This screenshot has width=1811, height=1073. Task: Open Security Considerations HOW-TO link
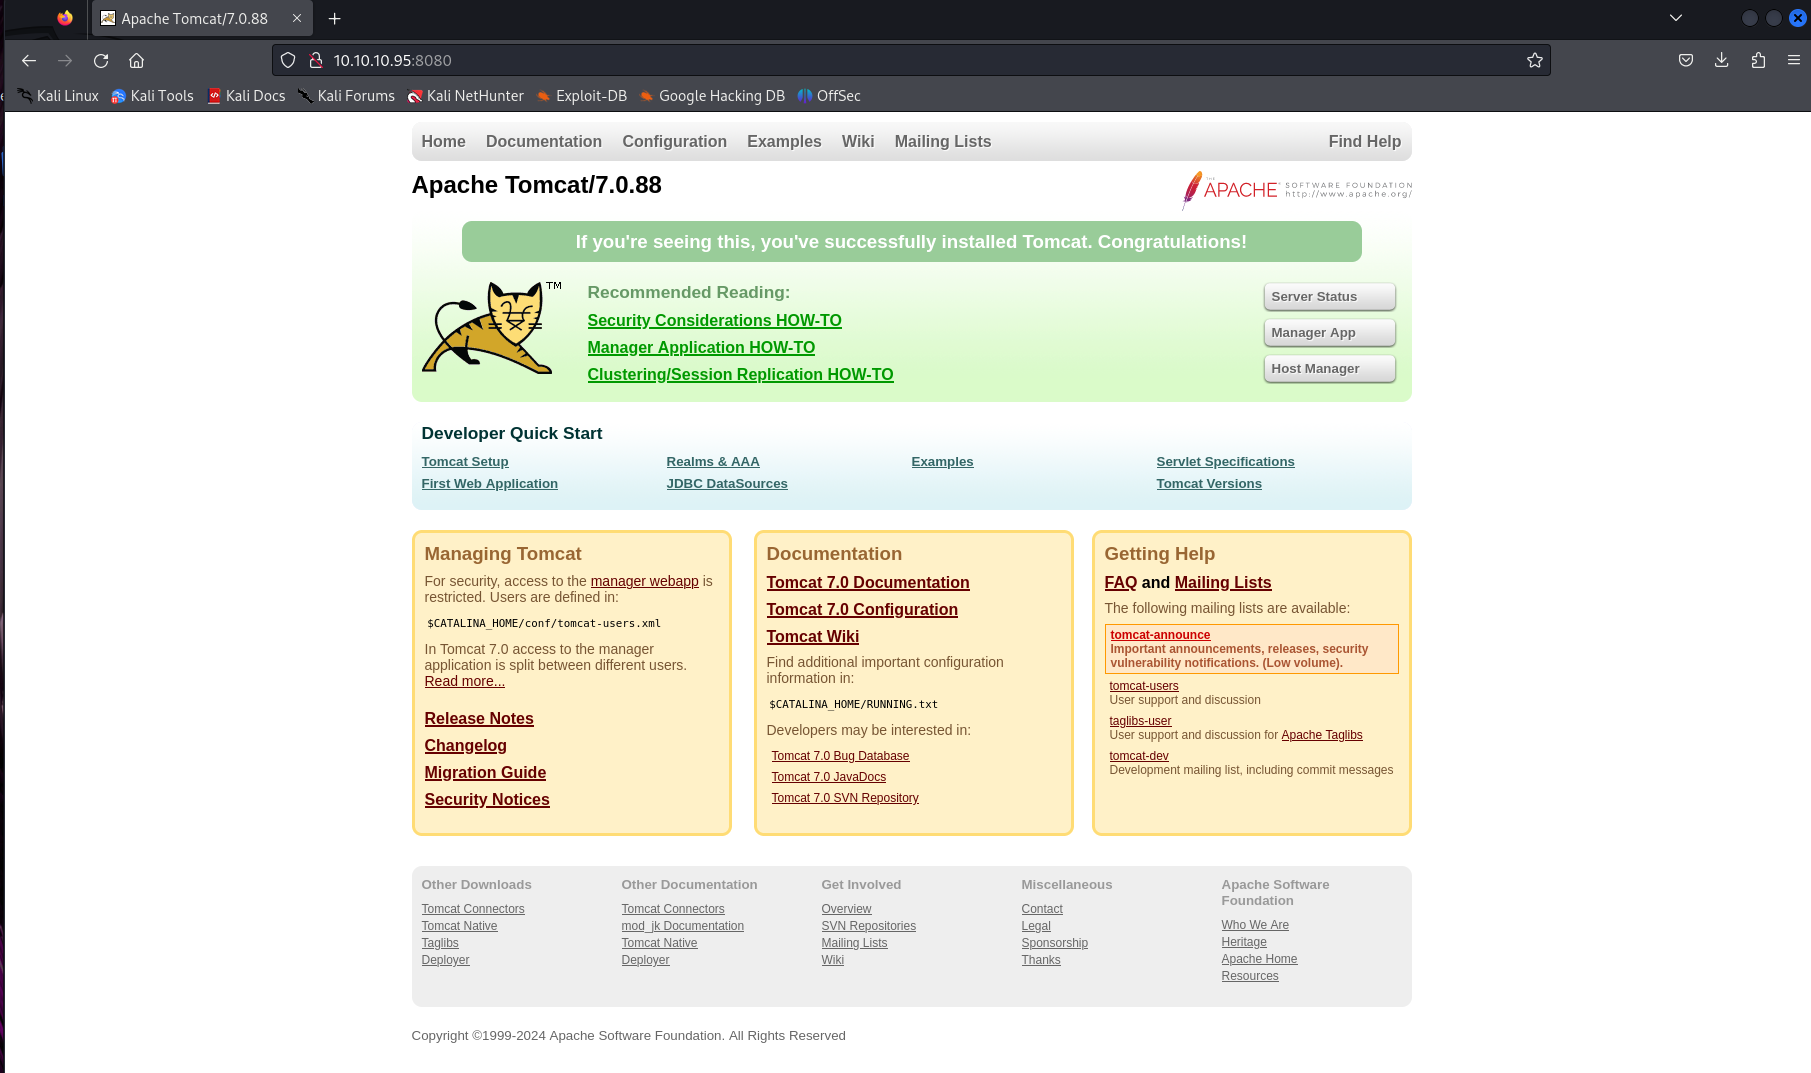(714, 321)
